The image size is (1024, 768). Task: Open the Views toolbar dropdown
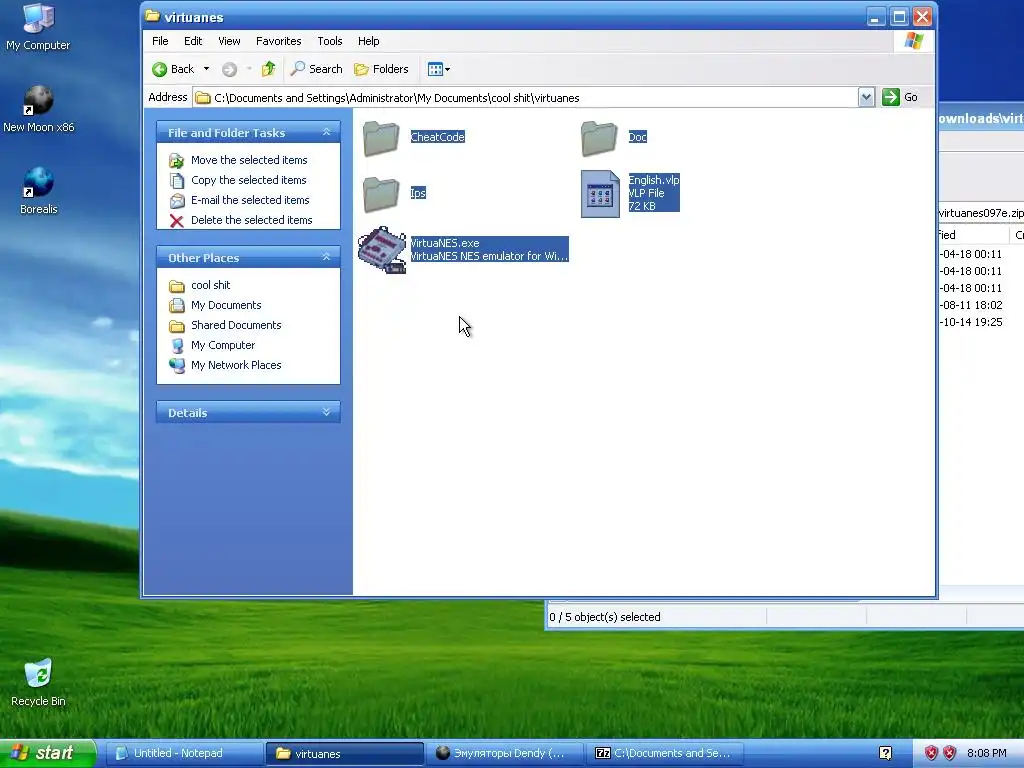(x=438, y=69)
